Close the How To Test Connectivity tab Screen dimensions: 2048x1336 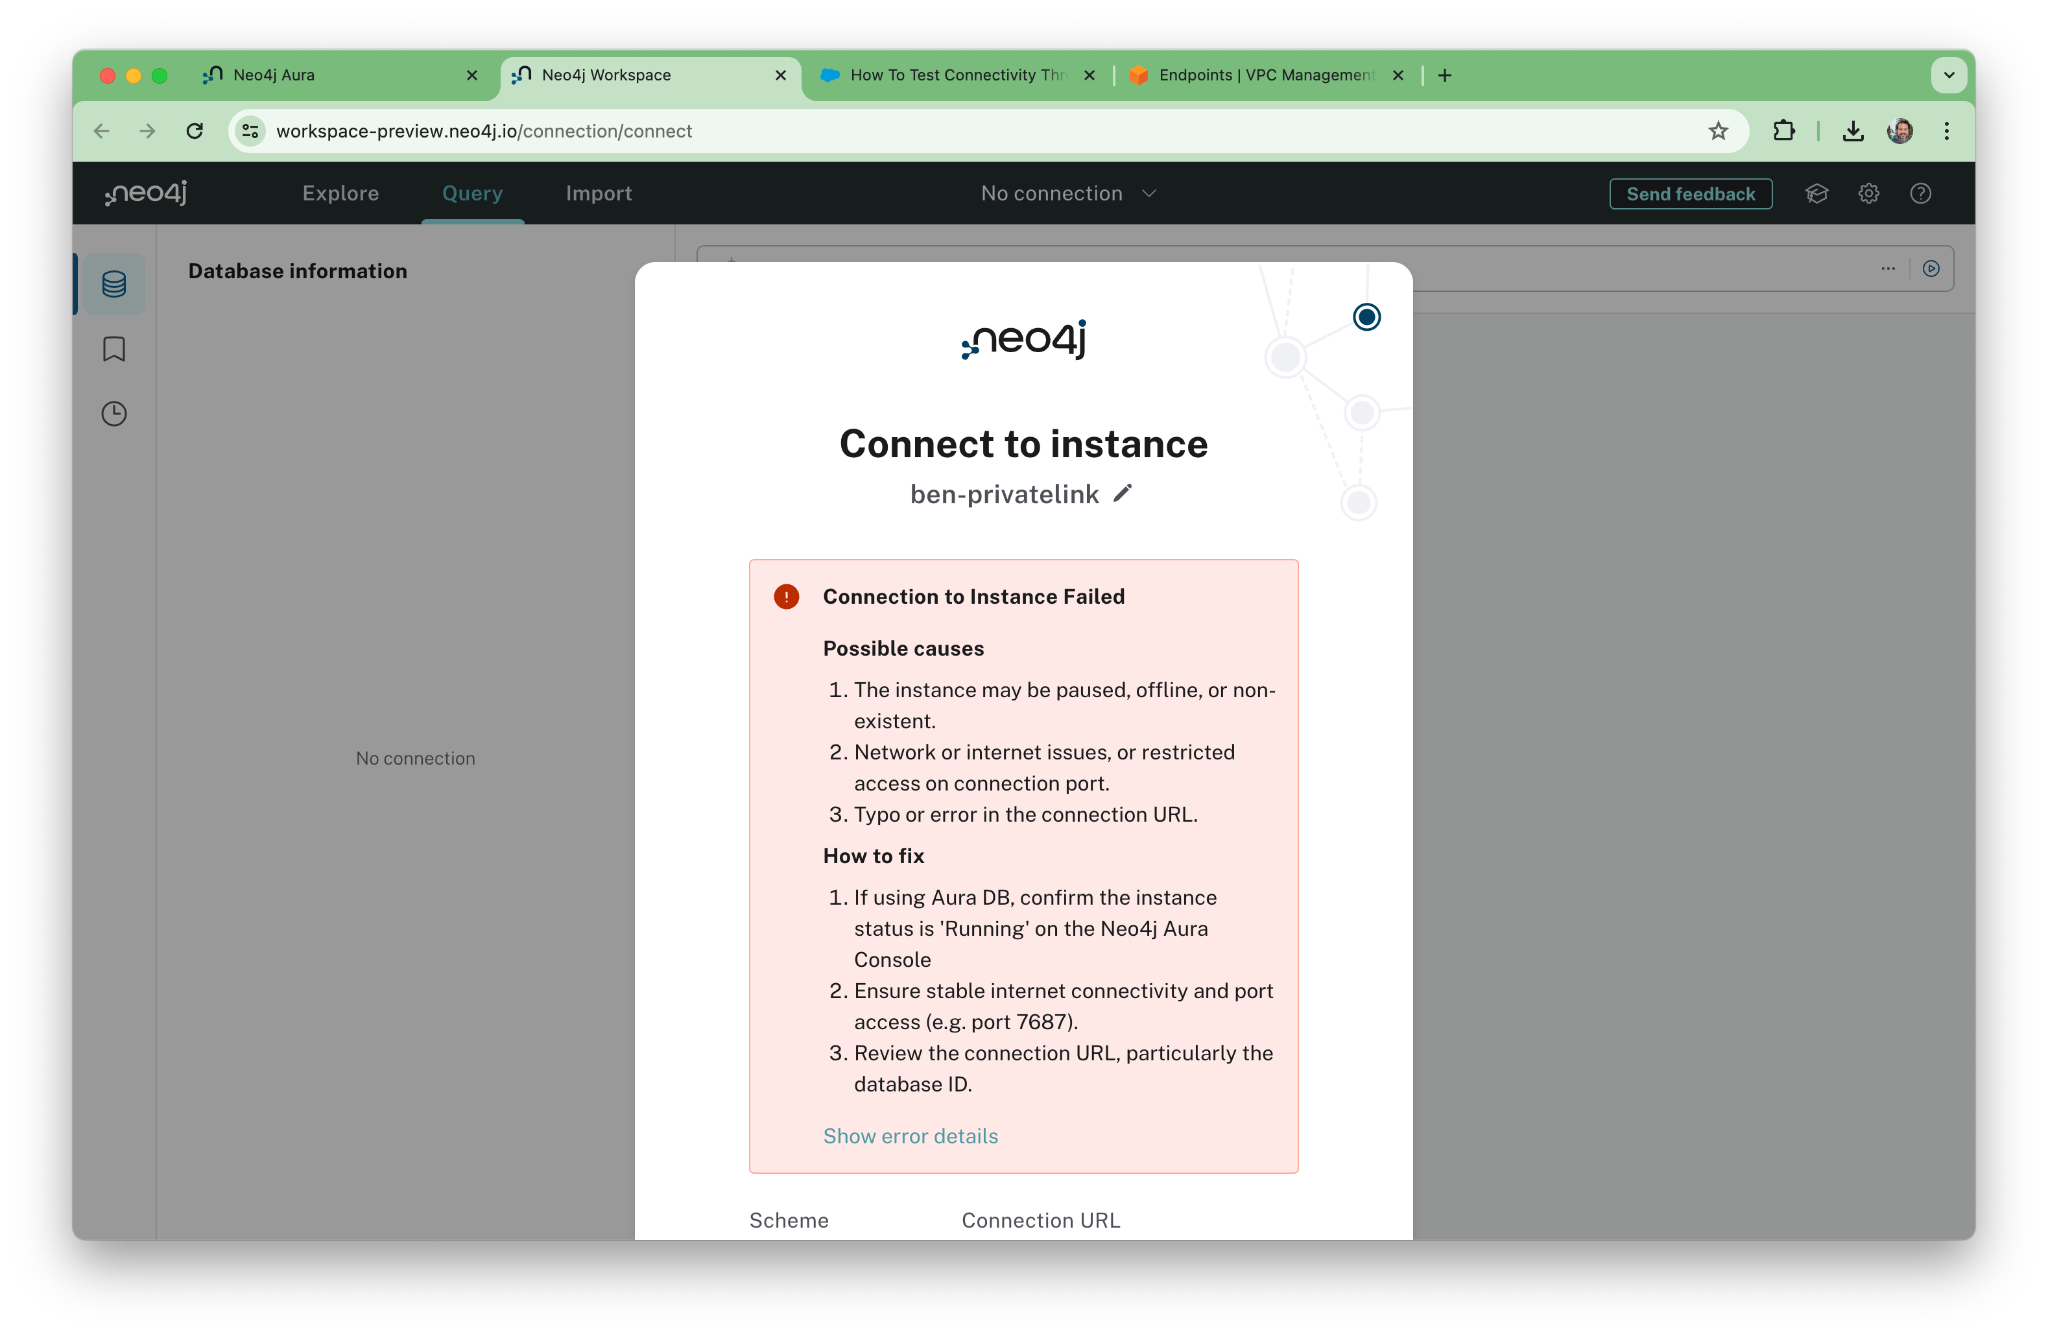1090,75
